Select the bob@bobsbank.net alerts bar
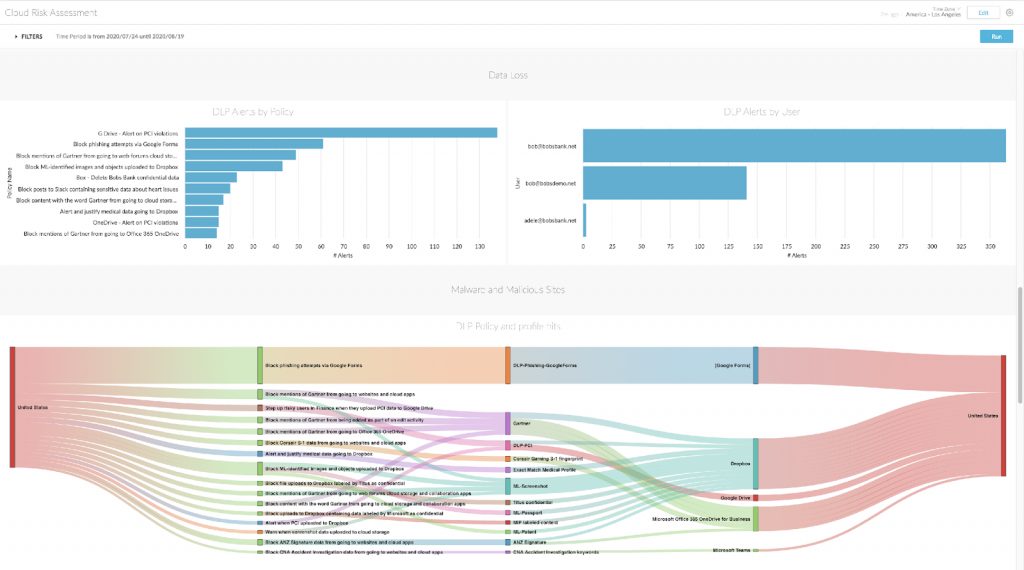This screenshot has height=570, width=1024. pos(794,146)
